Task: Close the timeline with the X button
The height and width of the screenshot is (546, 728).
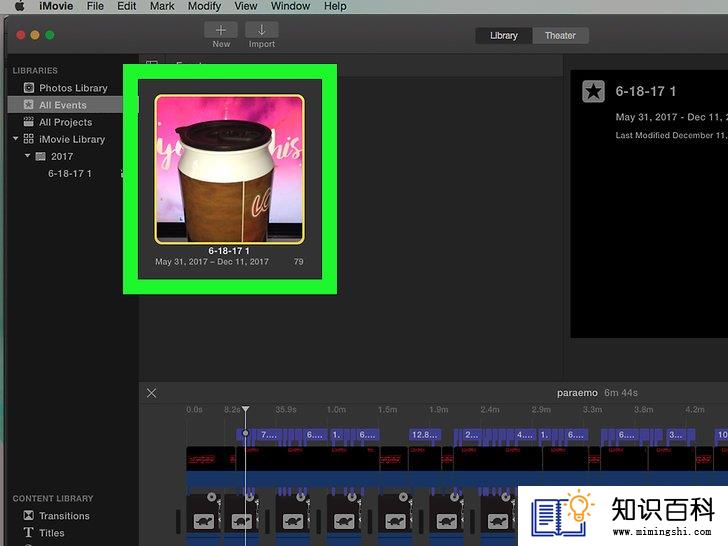Action: [151, 393]
